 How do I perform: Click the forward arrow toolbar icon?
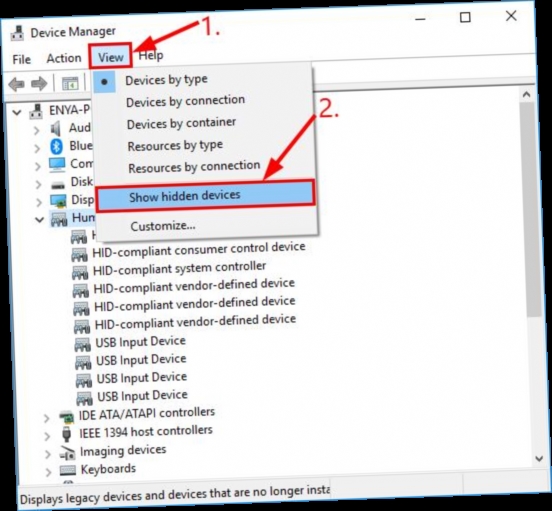(x=39, y=84)
